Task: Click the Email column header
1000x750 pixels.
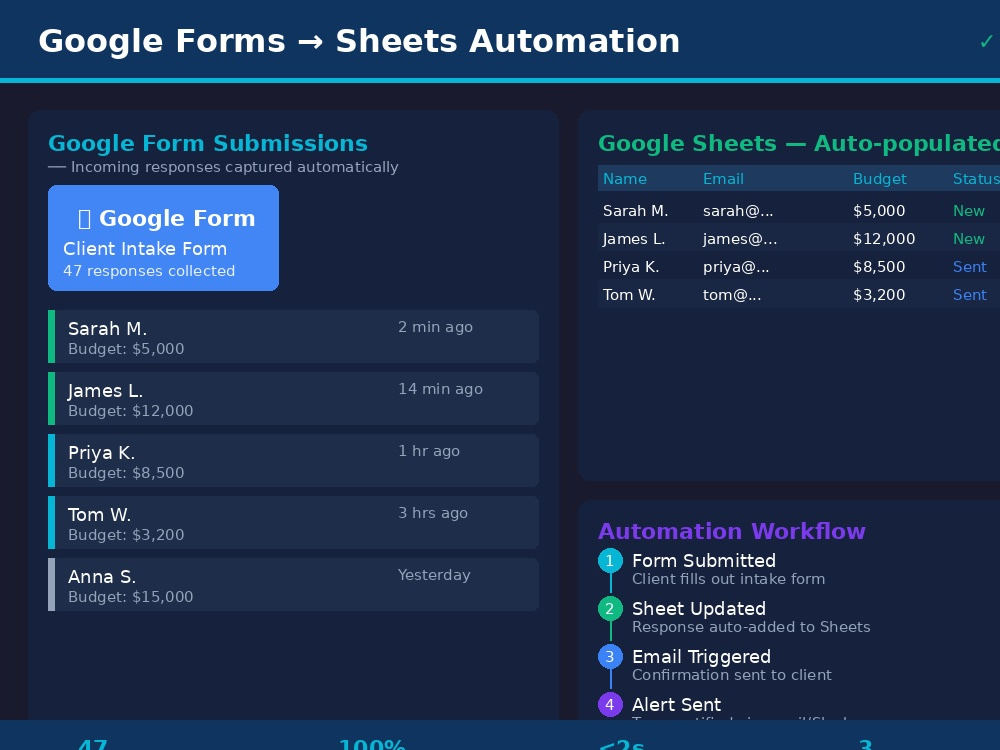Action: coord(723,179)
